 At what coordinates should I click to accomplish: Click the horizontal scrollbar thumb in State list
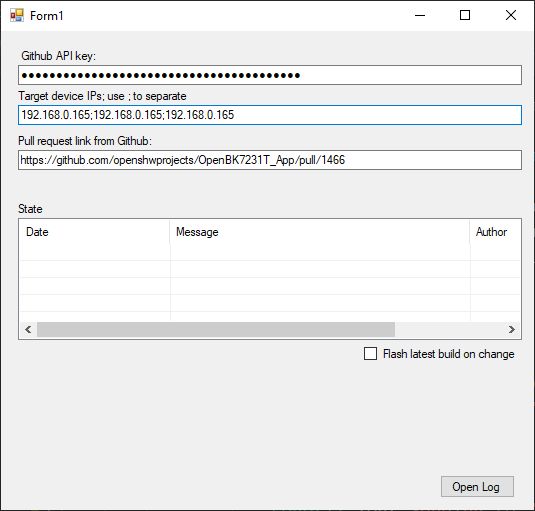[x=216, y=330]
